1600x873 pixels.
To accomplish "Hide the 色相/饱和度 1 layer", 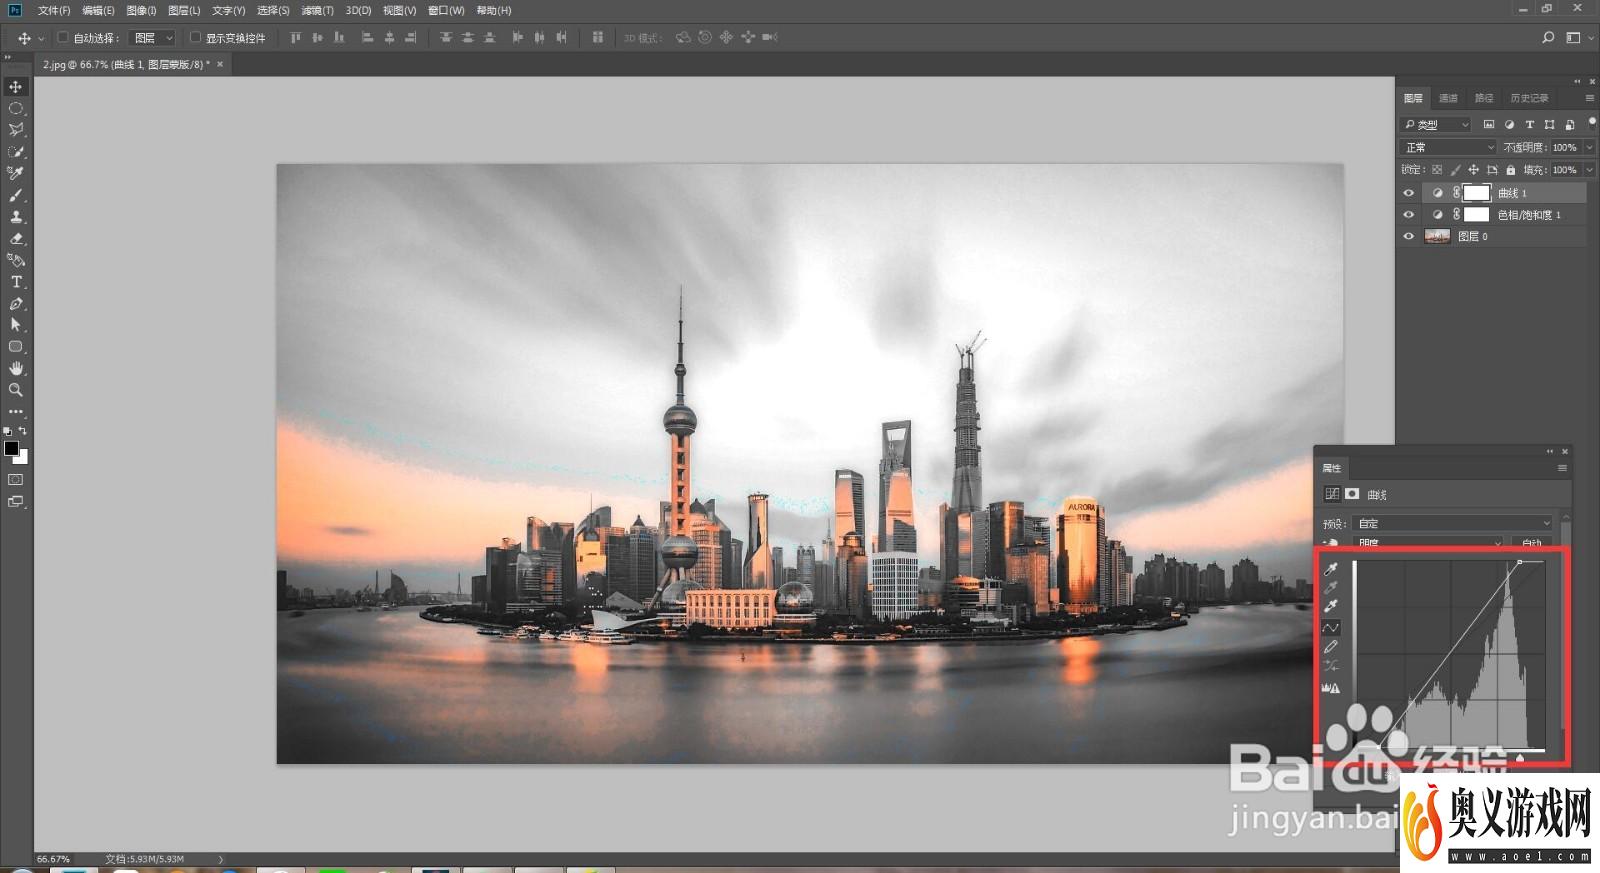I will click(x=1409, y=215).
